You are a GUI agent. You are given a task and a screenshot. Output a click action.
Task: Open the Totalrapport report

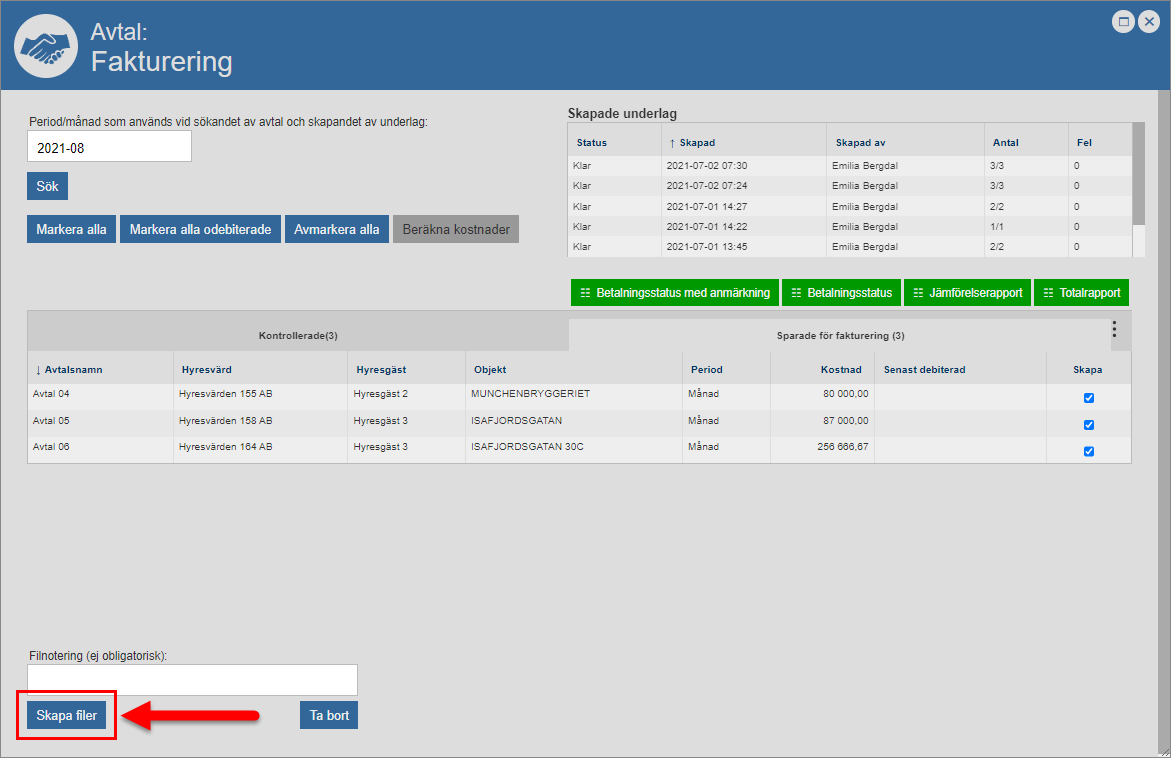1081,293
